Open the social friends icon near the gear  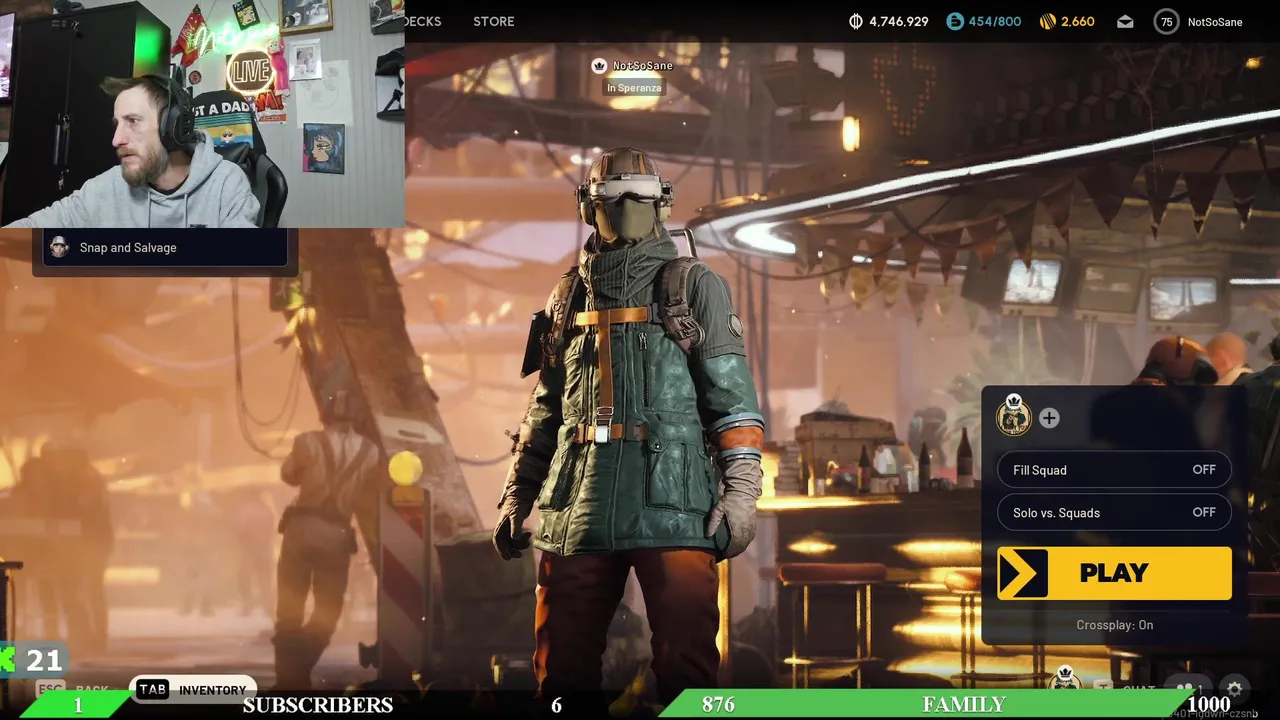coord(1188,689)
